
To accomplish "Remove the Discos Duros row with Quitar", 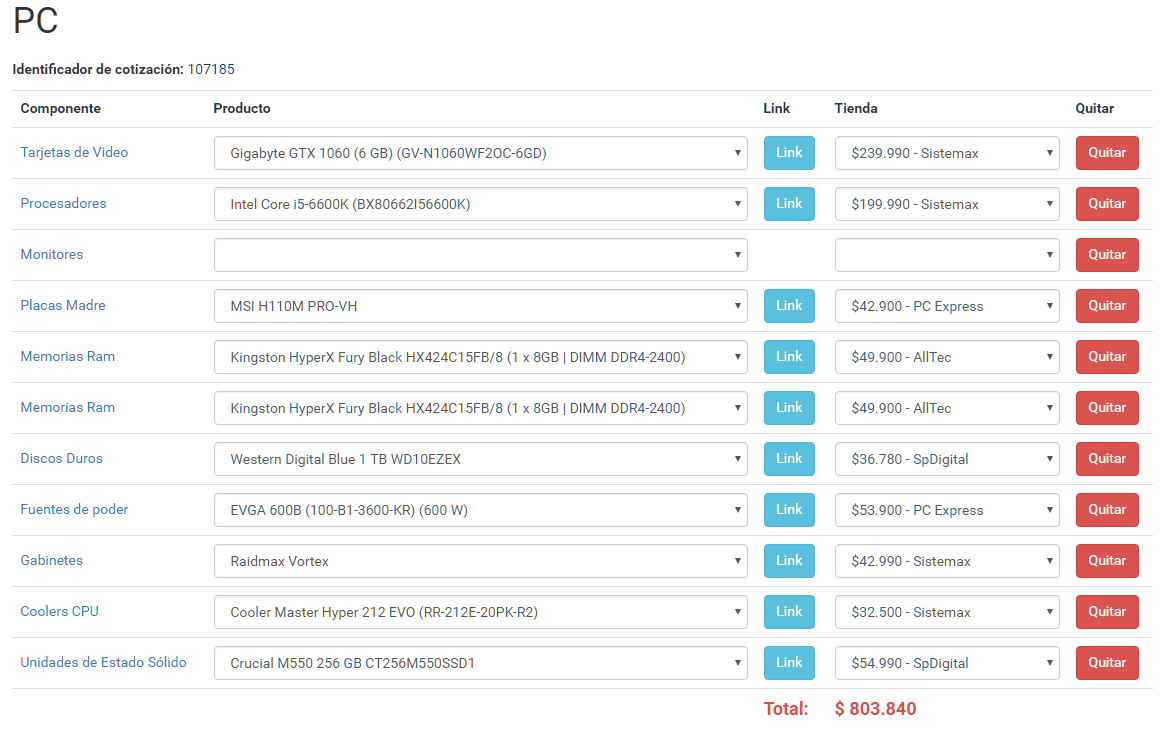I will tap(1107, 459).
